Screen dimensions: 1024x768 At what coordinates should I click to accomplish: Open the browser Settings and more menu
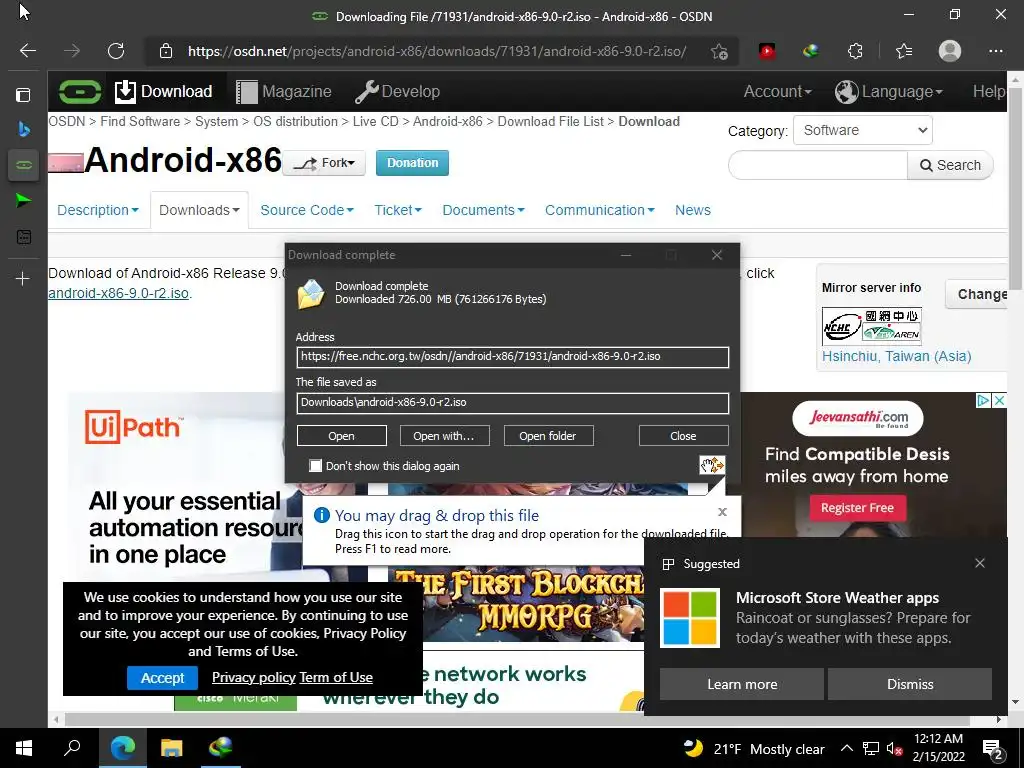coord(995,51)
